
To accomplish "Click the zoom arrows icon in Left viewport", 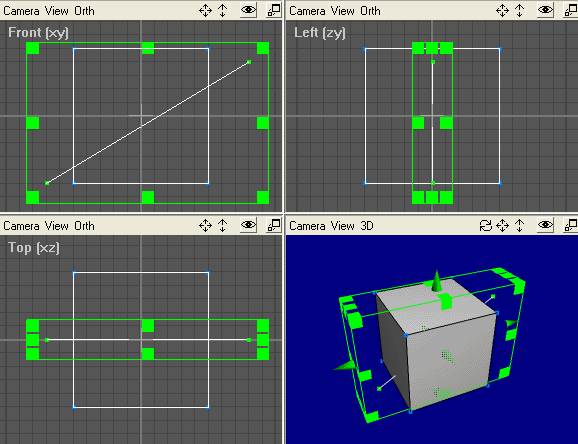I will coord(520,10).
